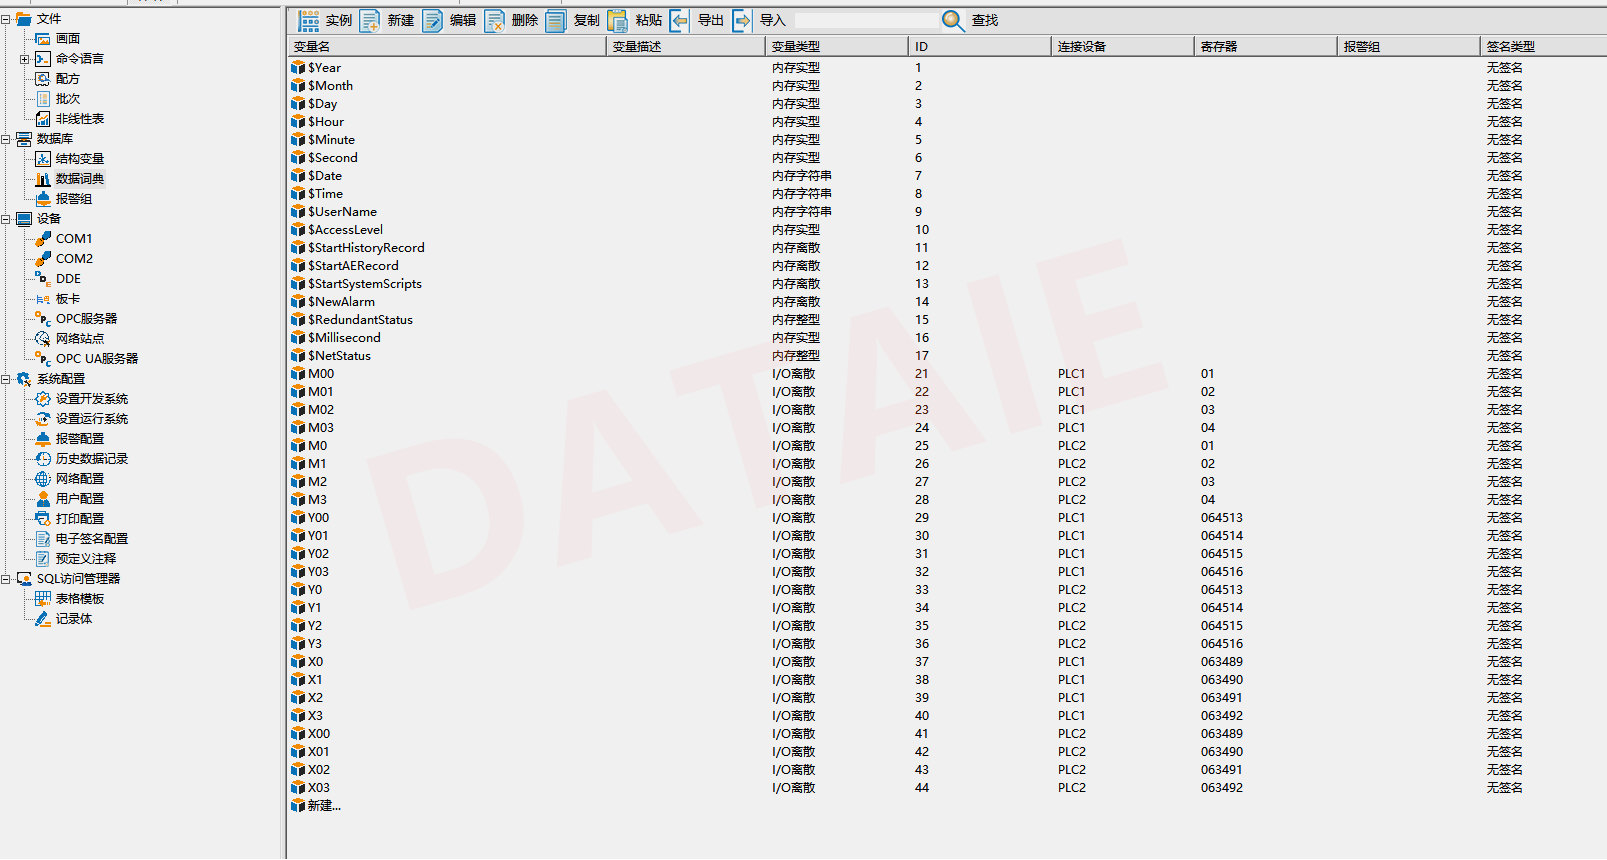Click the 实例 (Instance) toolbar icon
Viewport: 1607px width, 860px height.
coord(309,21)
